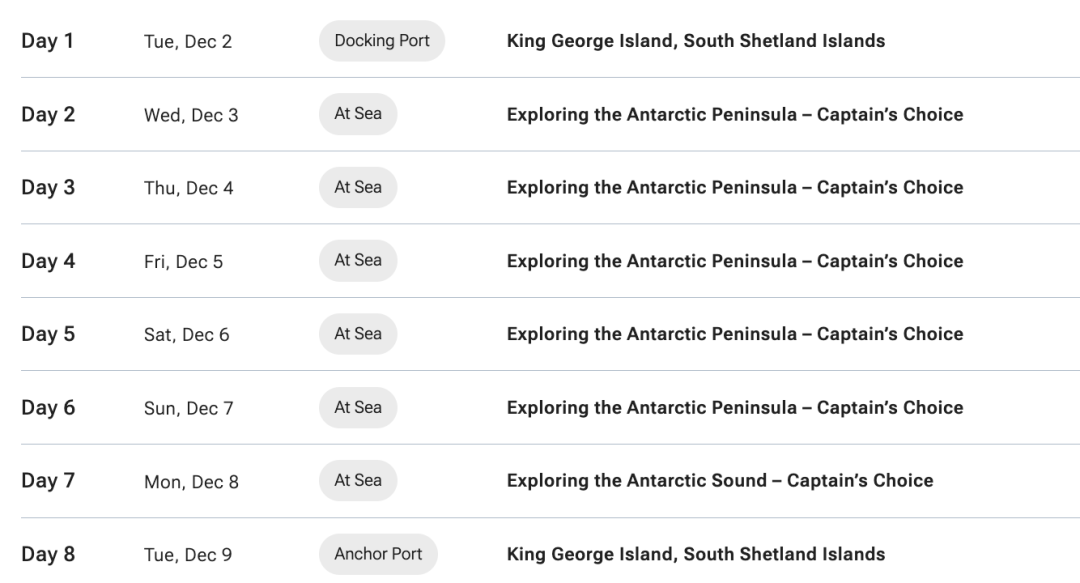Click Day 5 Antarctic Peninsula title

[735, 334]
